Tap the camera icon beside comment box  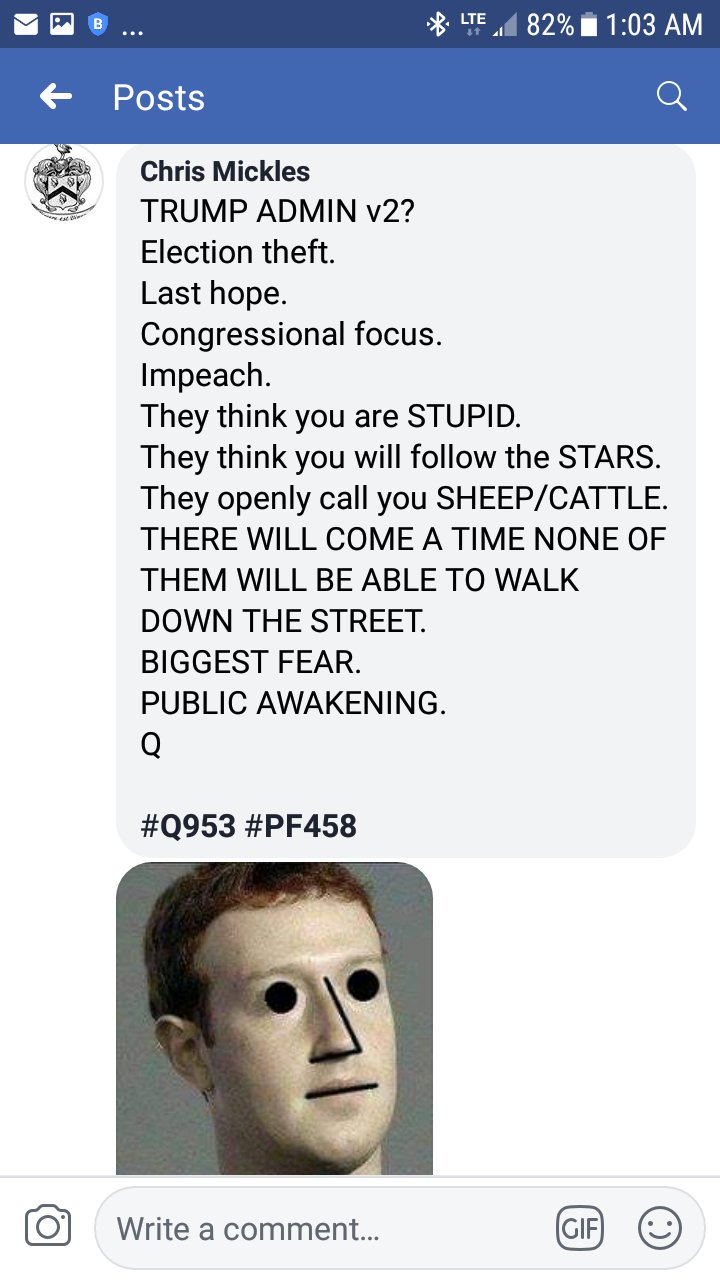pos(48,1227)
